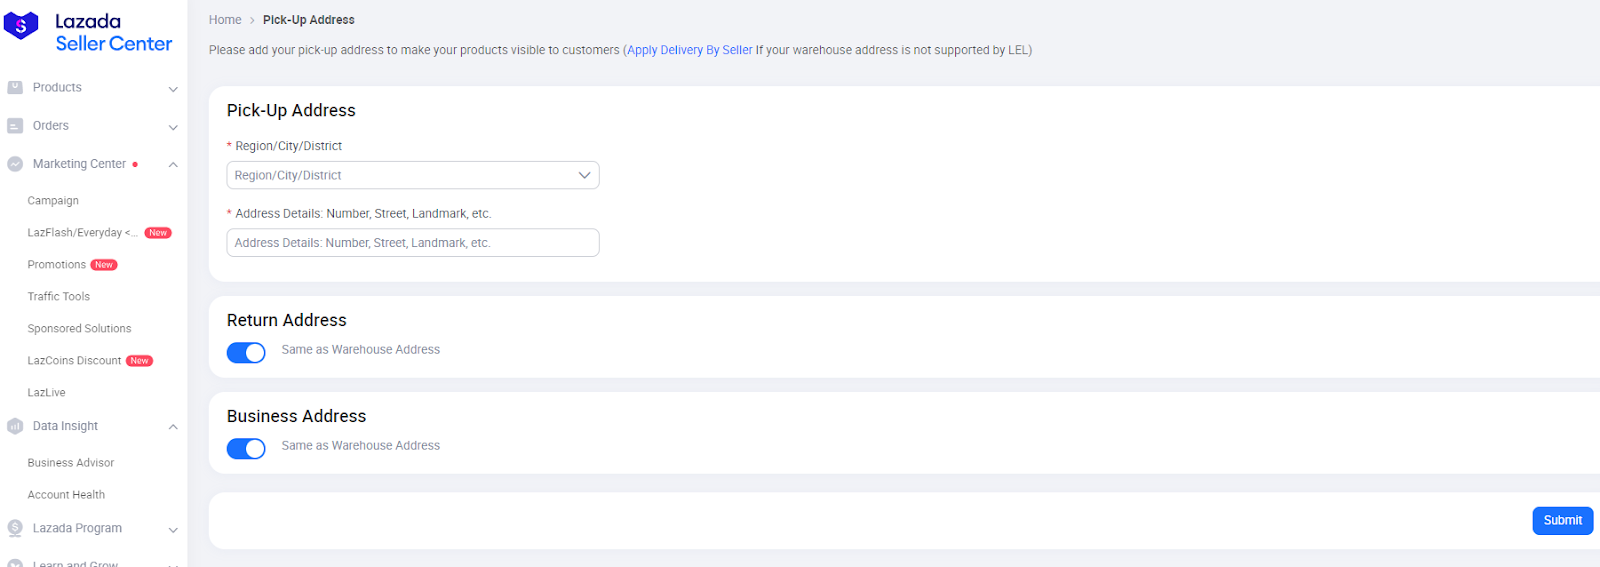The image size is (1600, 567).
Task: Open Account Health submenu item
Action: click(x=66, y=495)
